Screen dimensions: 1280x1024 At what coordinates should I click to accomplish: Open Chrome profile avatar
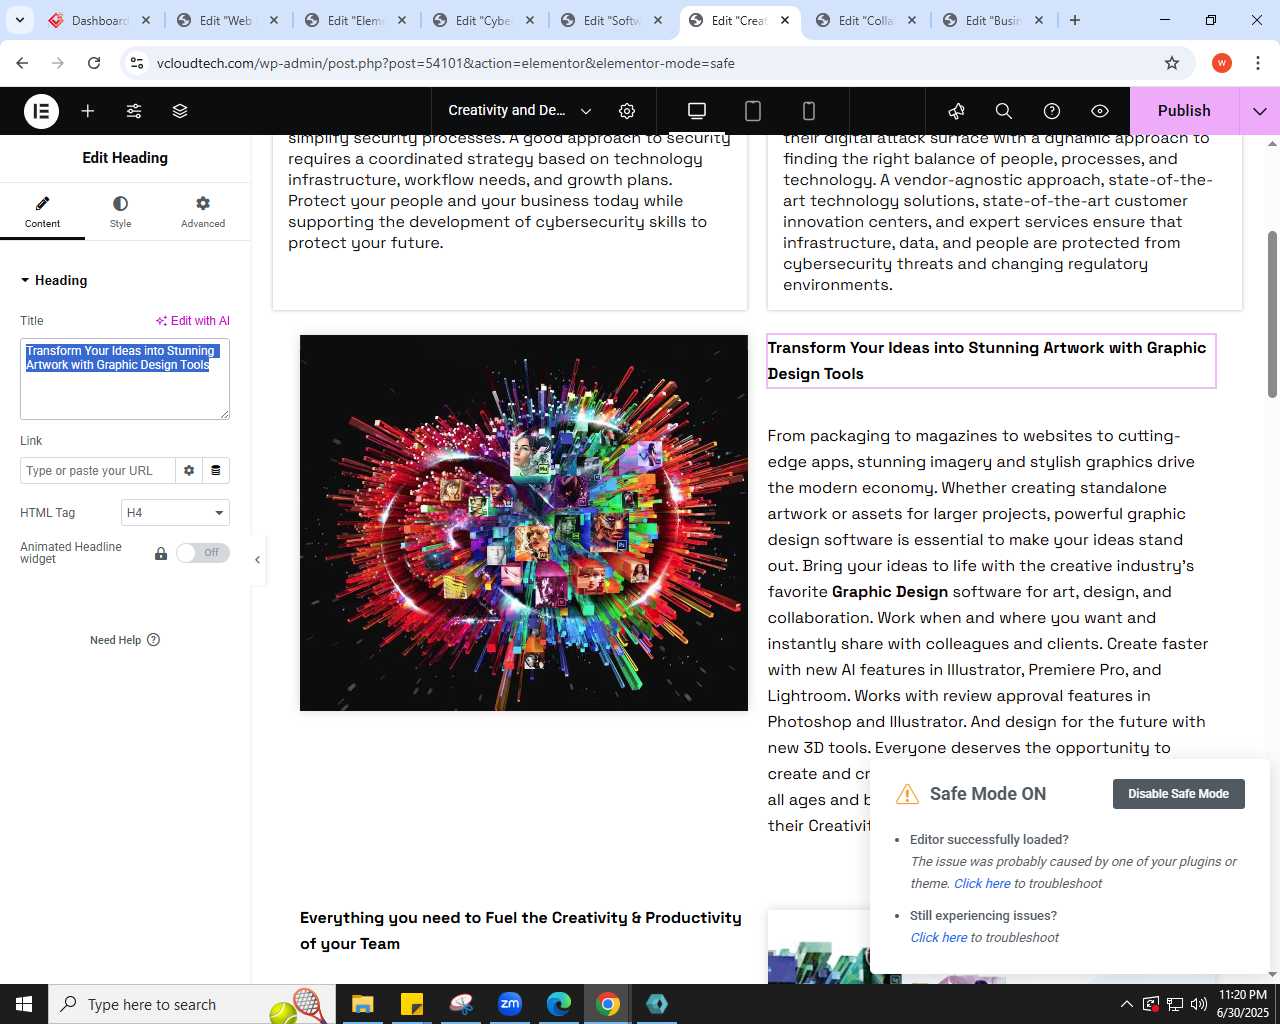pyautogui.click(x=1222, y=63)
